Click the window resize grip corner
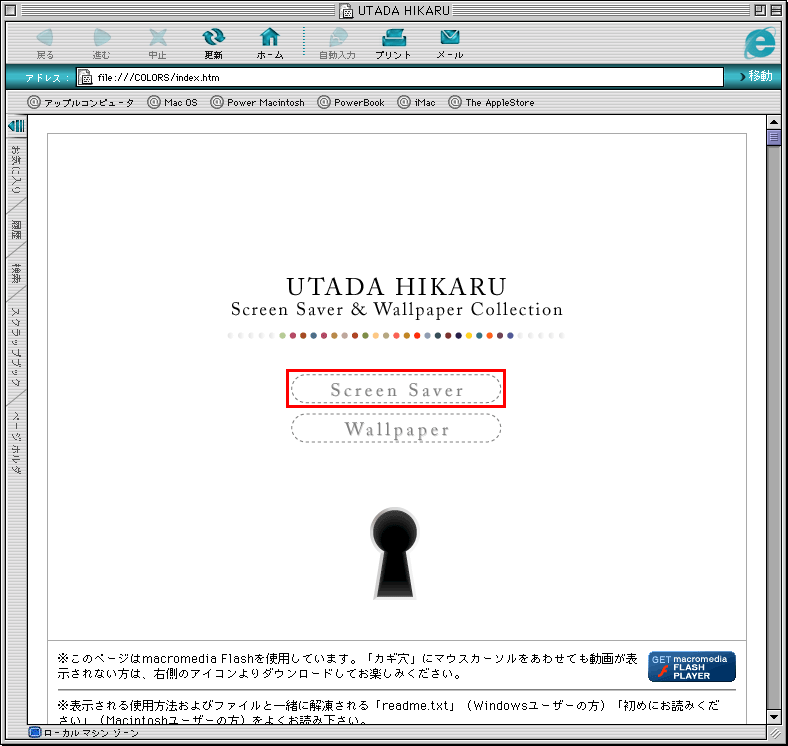788x746 pixels. click(x=775, y=733)
